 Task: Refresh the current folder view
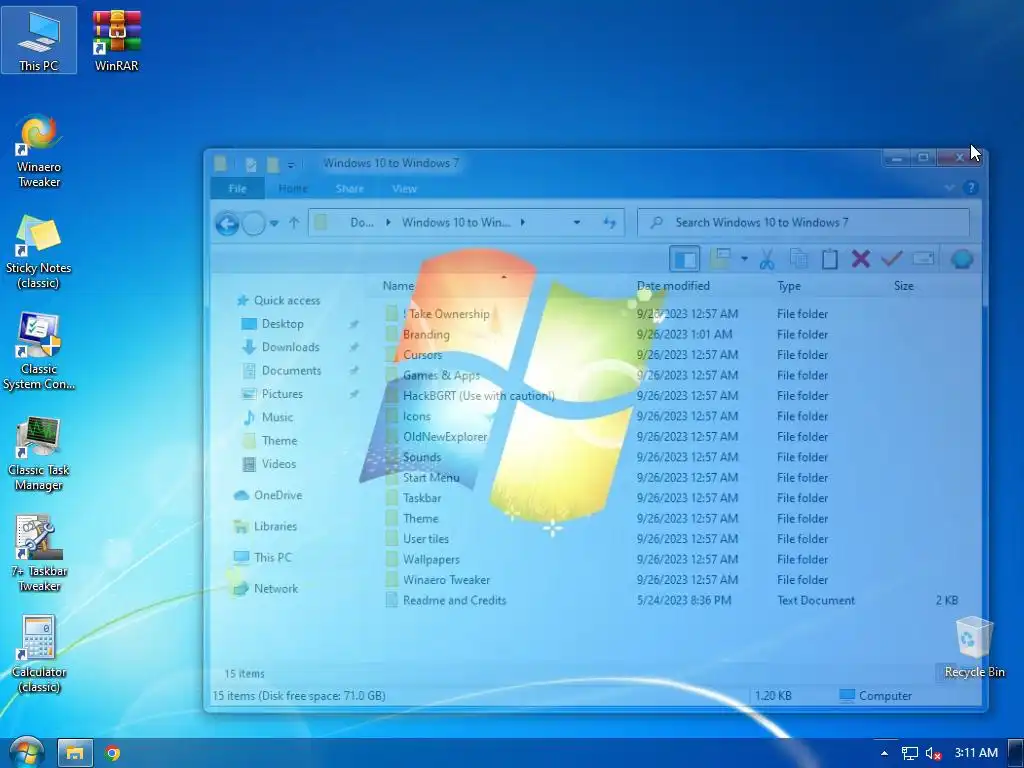point(609,223)
